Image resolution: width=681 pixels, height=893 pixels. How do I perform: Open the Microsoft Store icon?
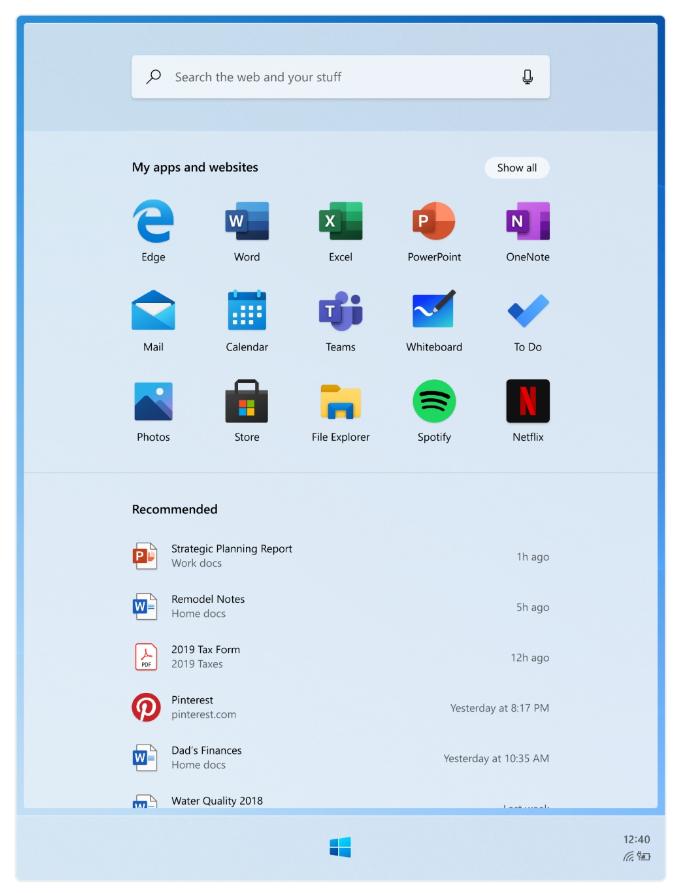pos(247,401)
